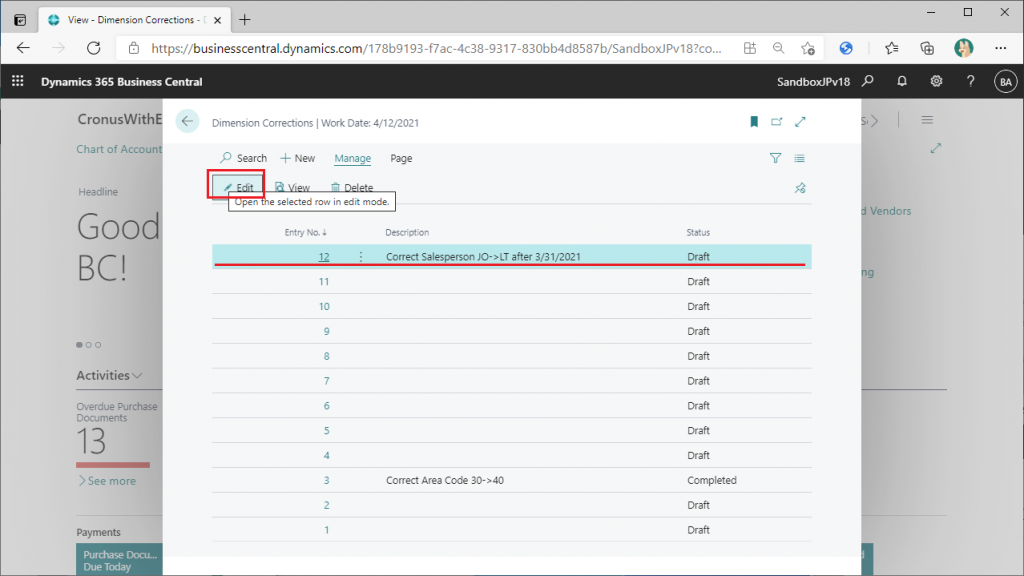Click Edit to open selected row
The width and height of the screenshot is (1024, 576).
[x=238, y=188]
